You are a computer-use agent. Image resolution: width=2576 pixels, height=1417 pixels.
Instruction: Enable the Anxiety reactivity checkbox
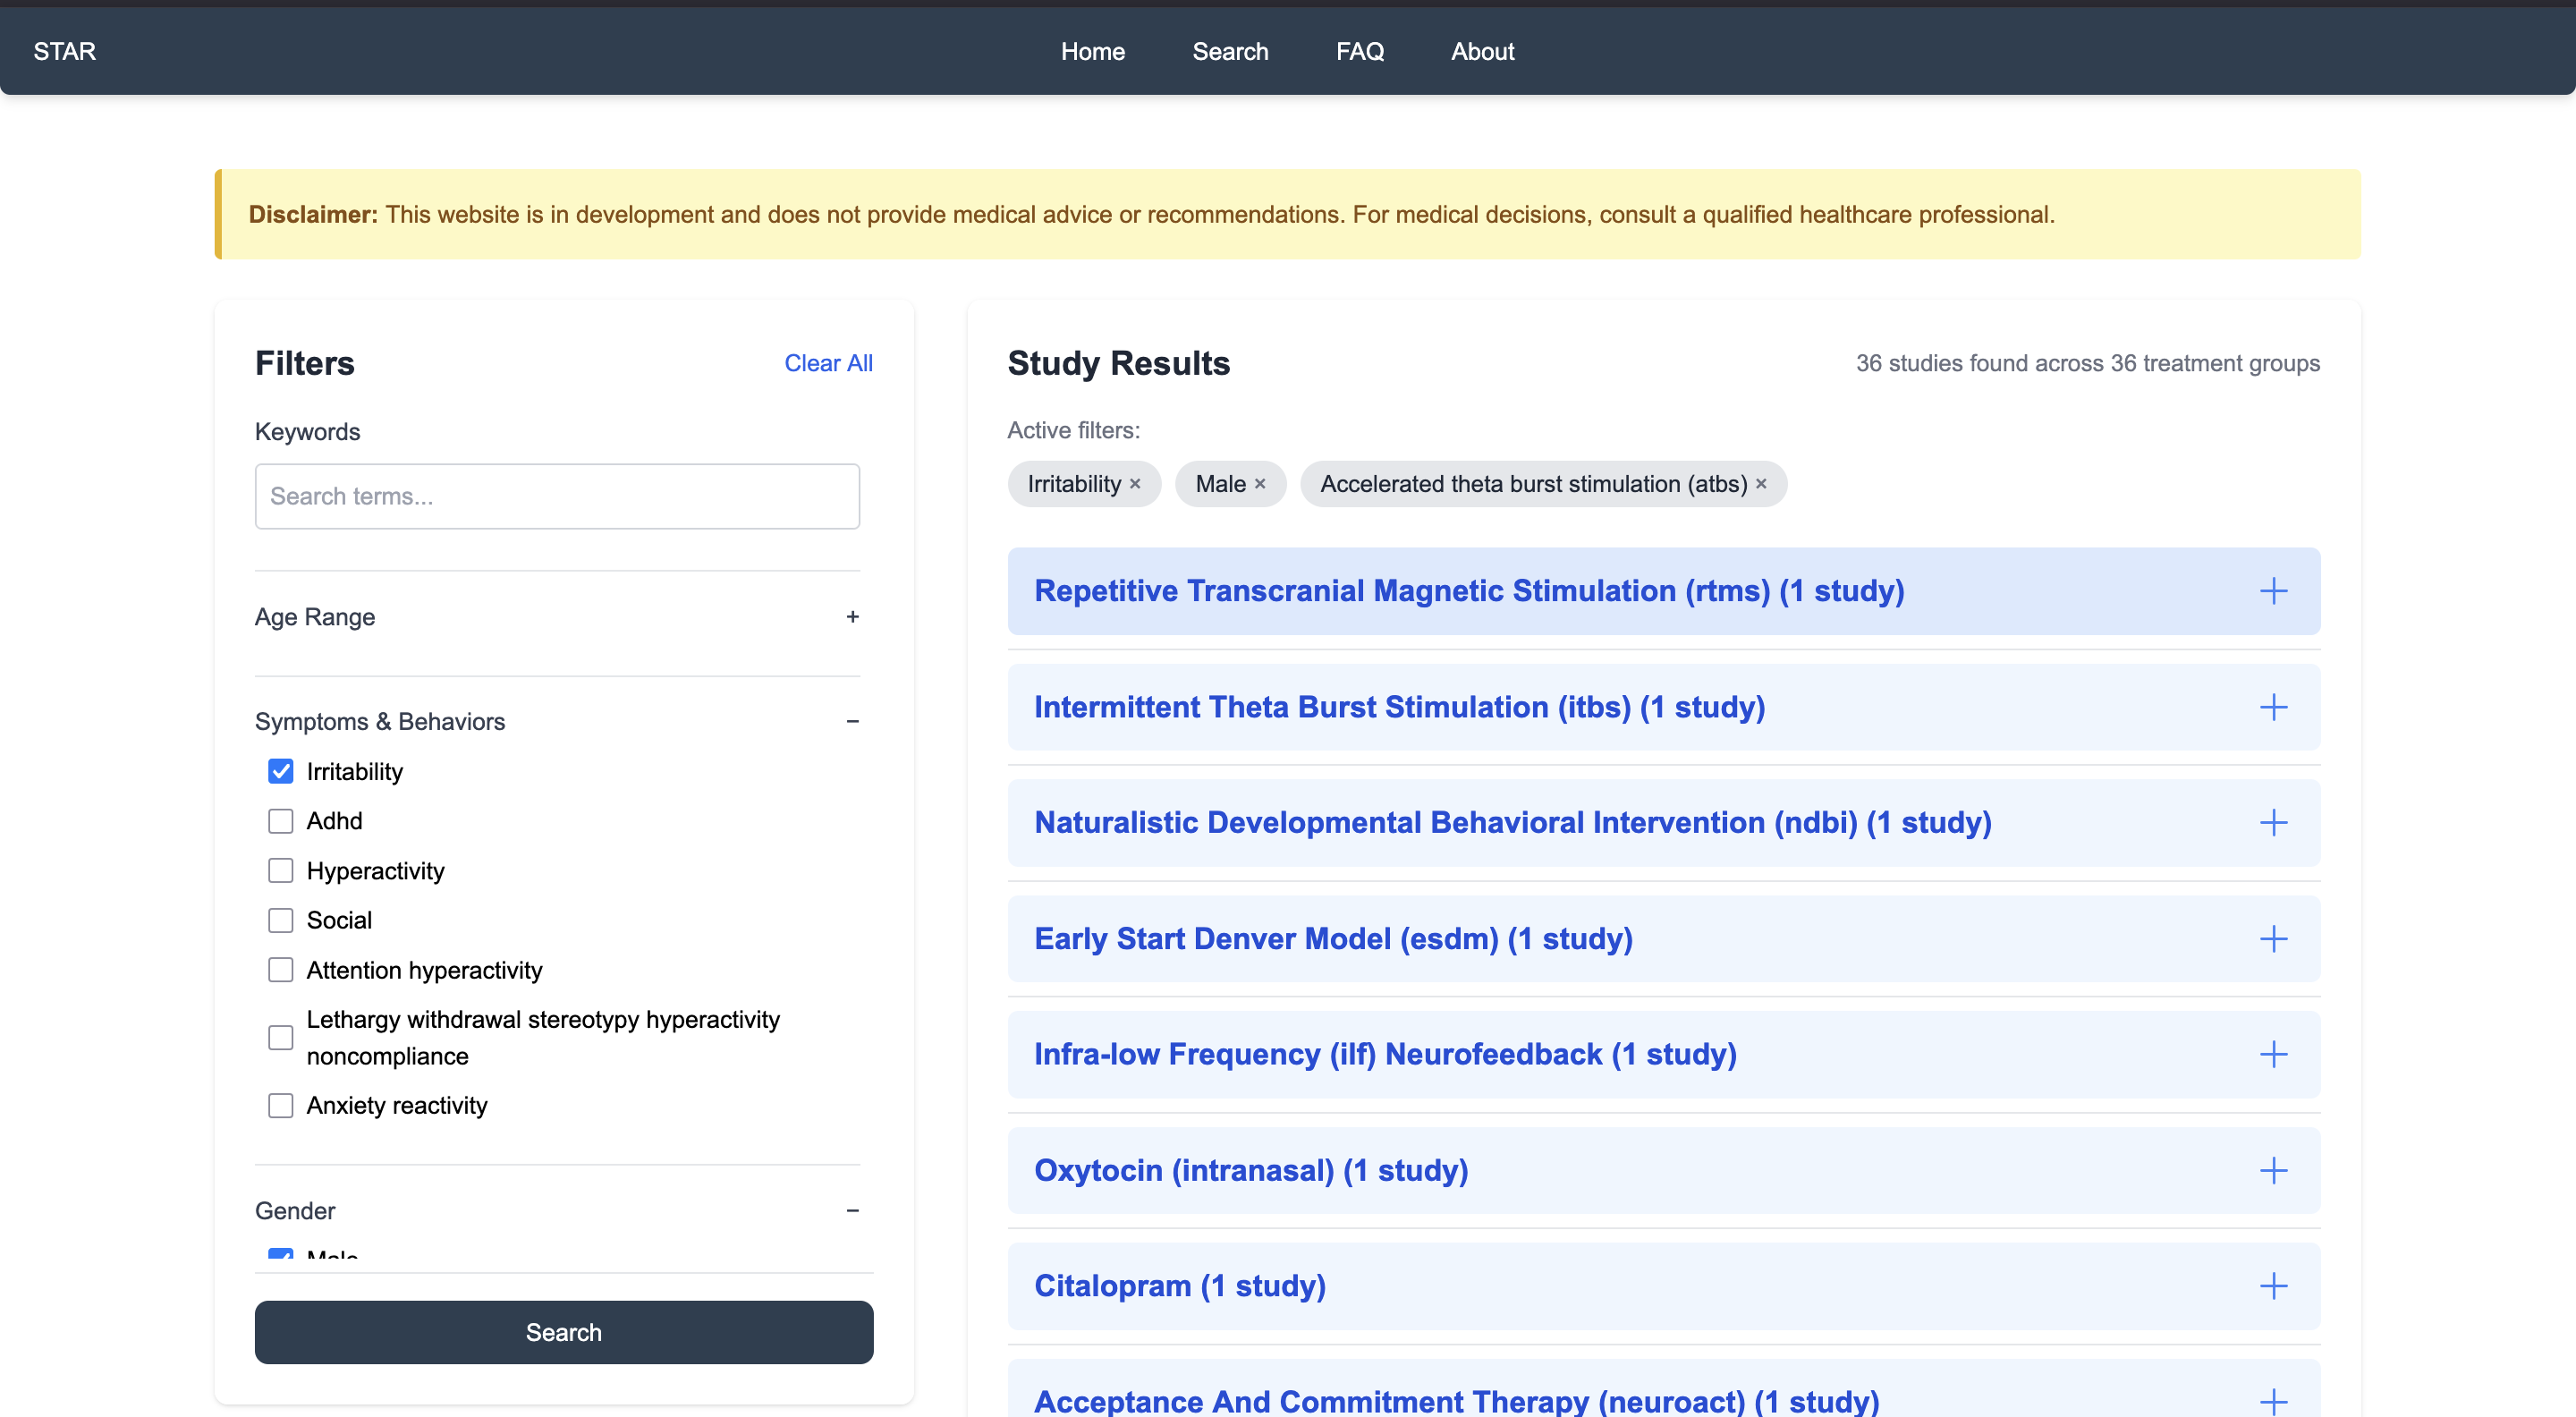coord(281,1105)
